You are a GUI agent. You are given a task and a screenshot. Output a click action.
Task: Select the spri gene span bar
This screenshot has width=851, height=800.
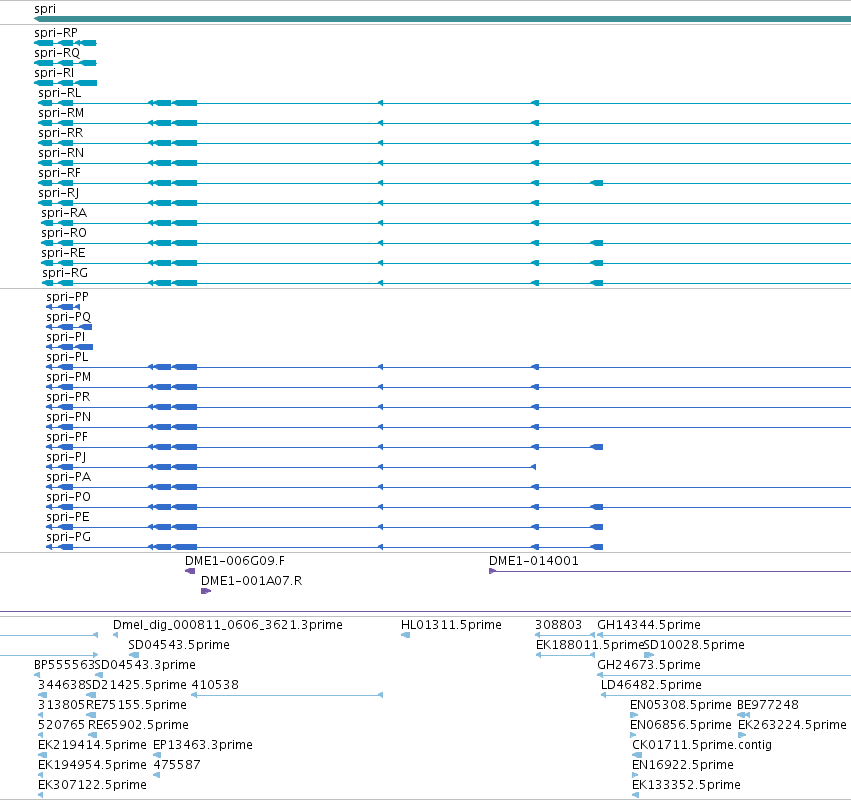point(442,19)
